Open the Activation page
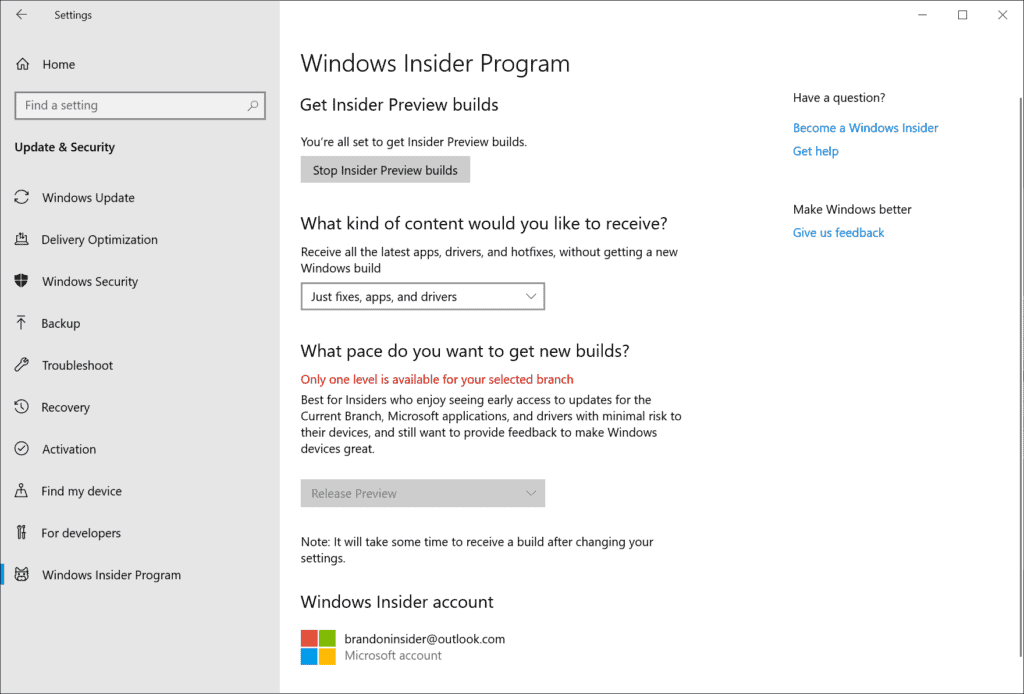This screenshot has width=1024, height=694. pos(70,449)
